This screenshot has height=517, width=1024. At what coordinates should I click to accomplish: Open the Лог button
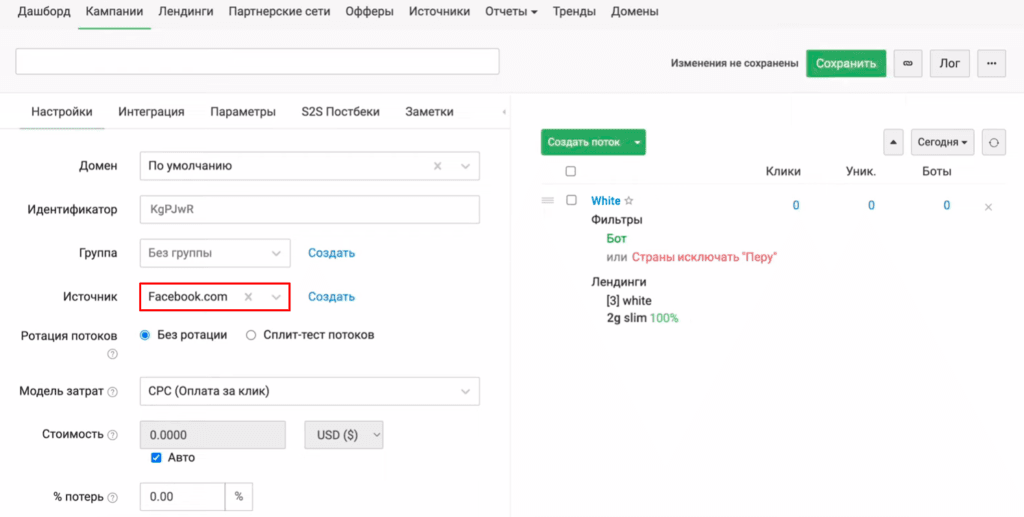pos(950,63)
